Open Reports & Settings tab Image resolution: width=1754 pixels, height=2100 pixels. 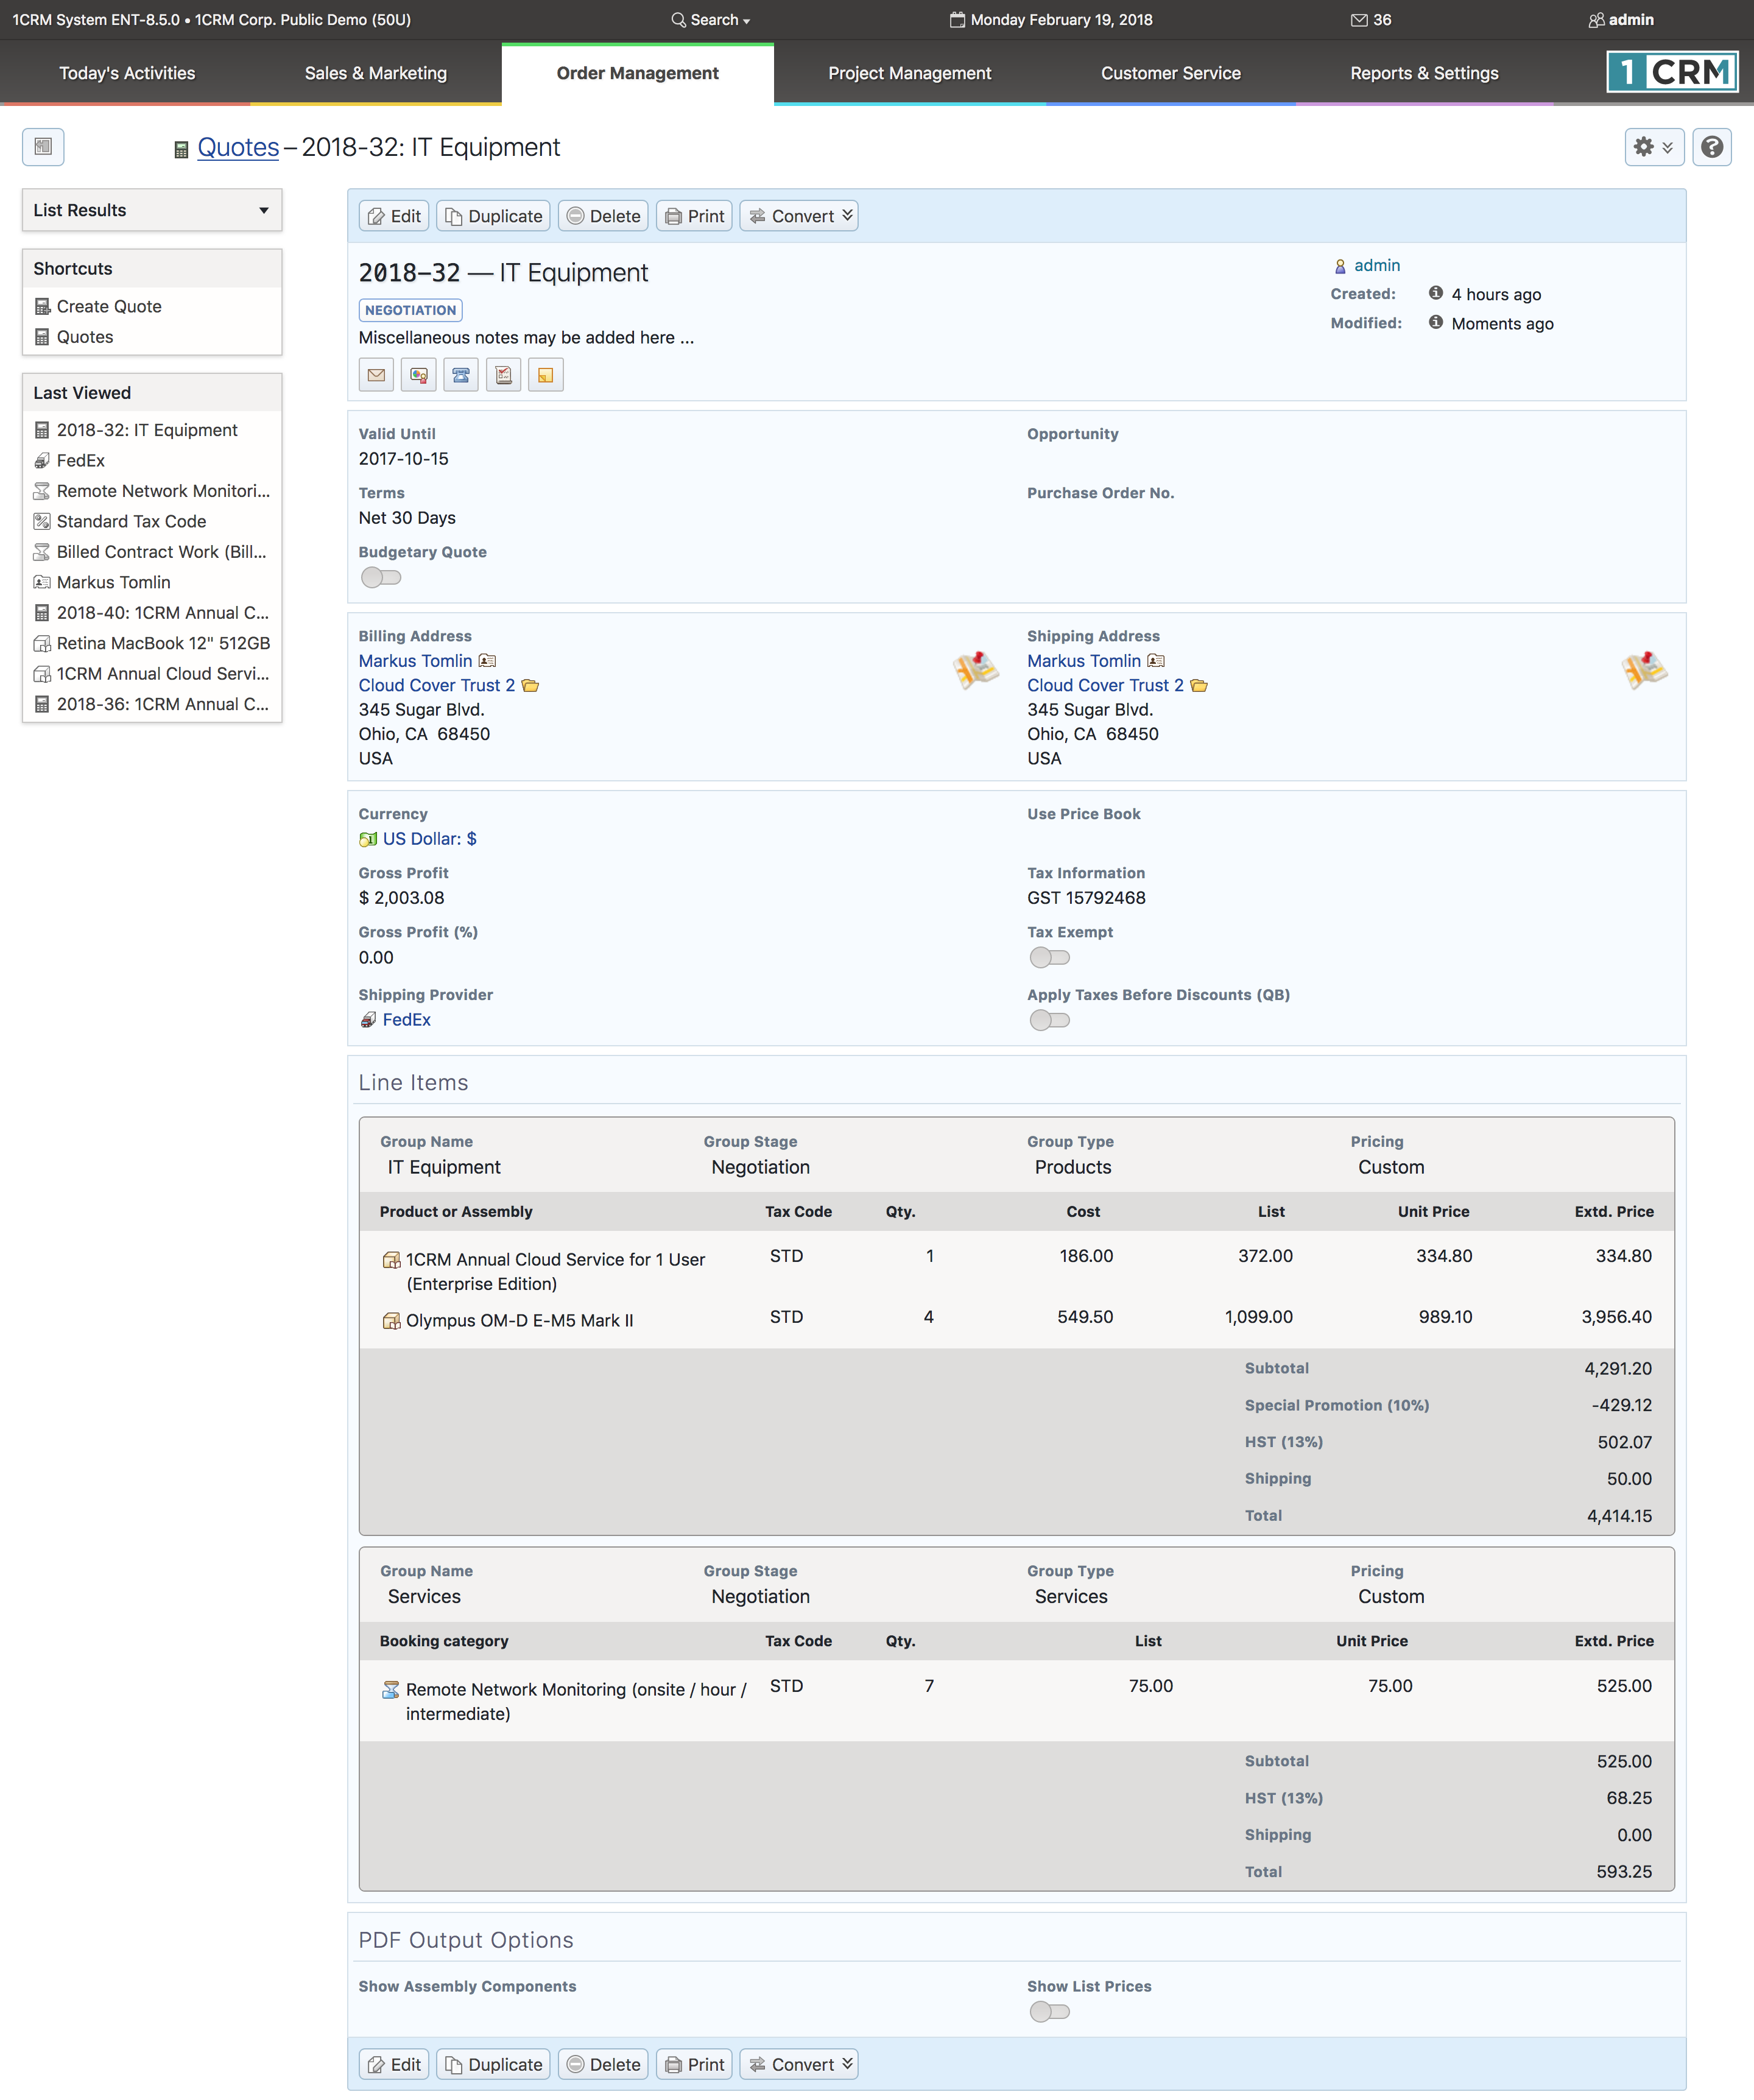coord(1424,73)
